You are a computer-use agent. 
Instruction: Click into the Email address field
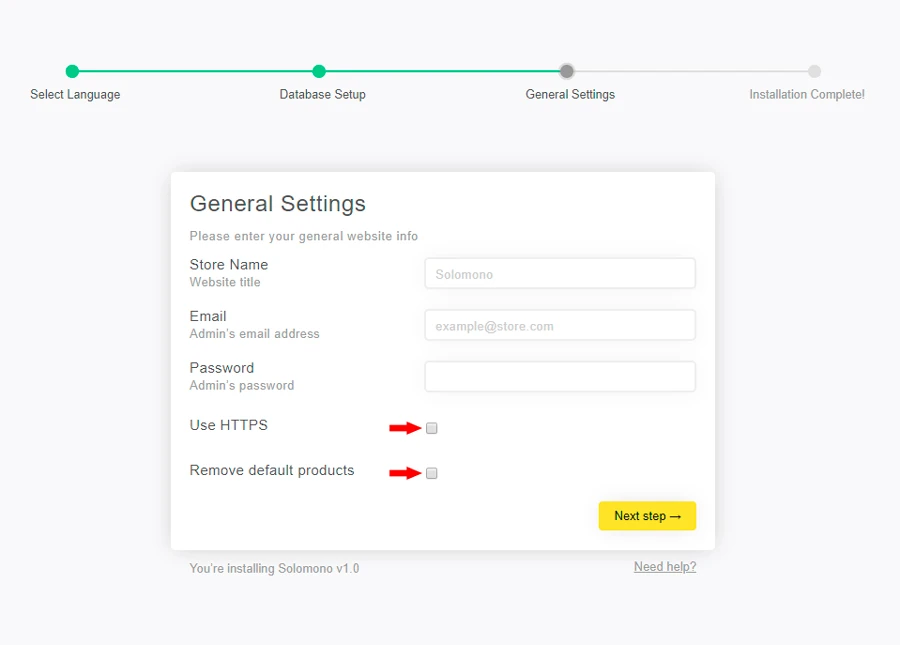[x=560, y=326]
